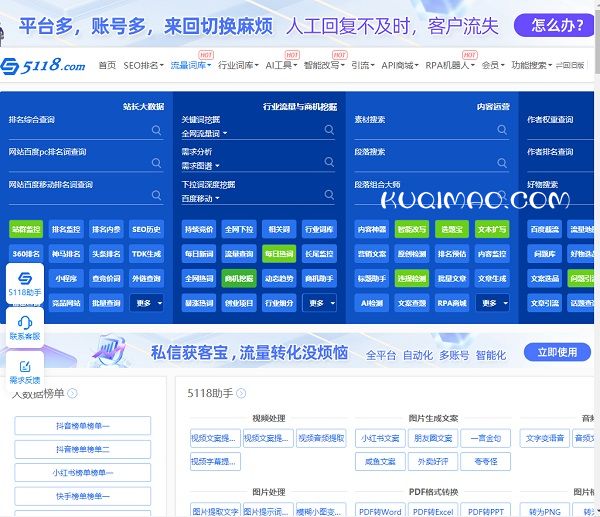Open the 会员 navigation menu
Screen dimensions: 600x517
click(493, 65)
